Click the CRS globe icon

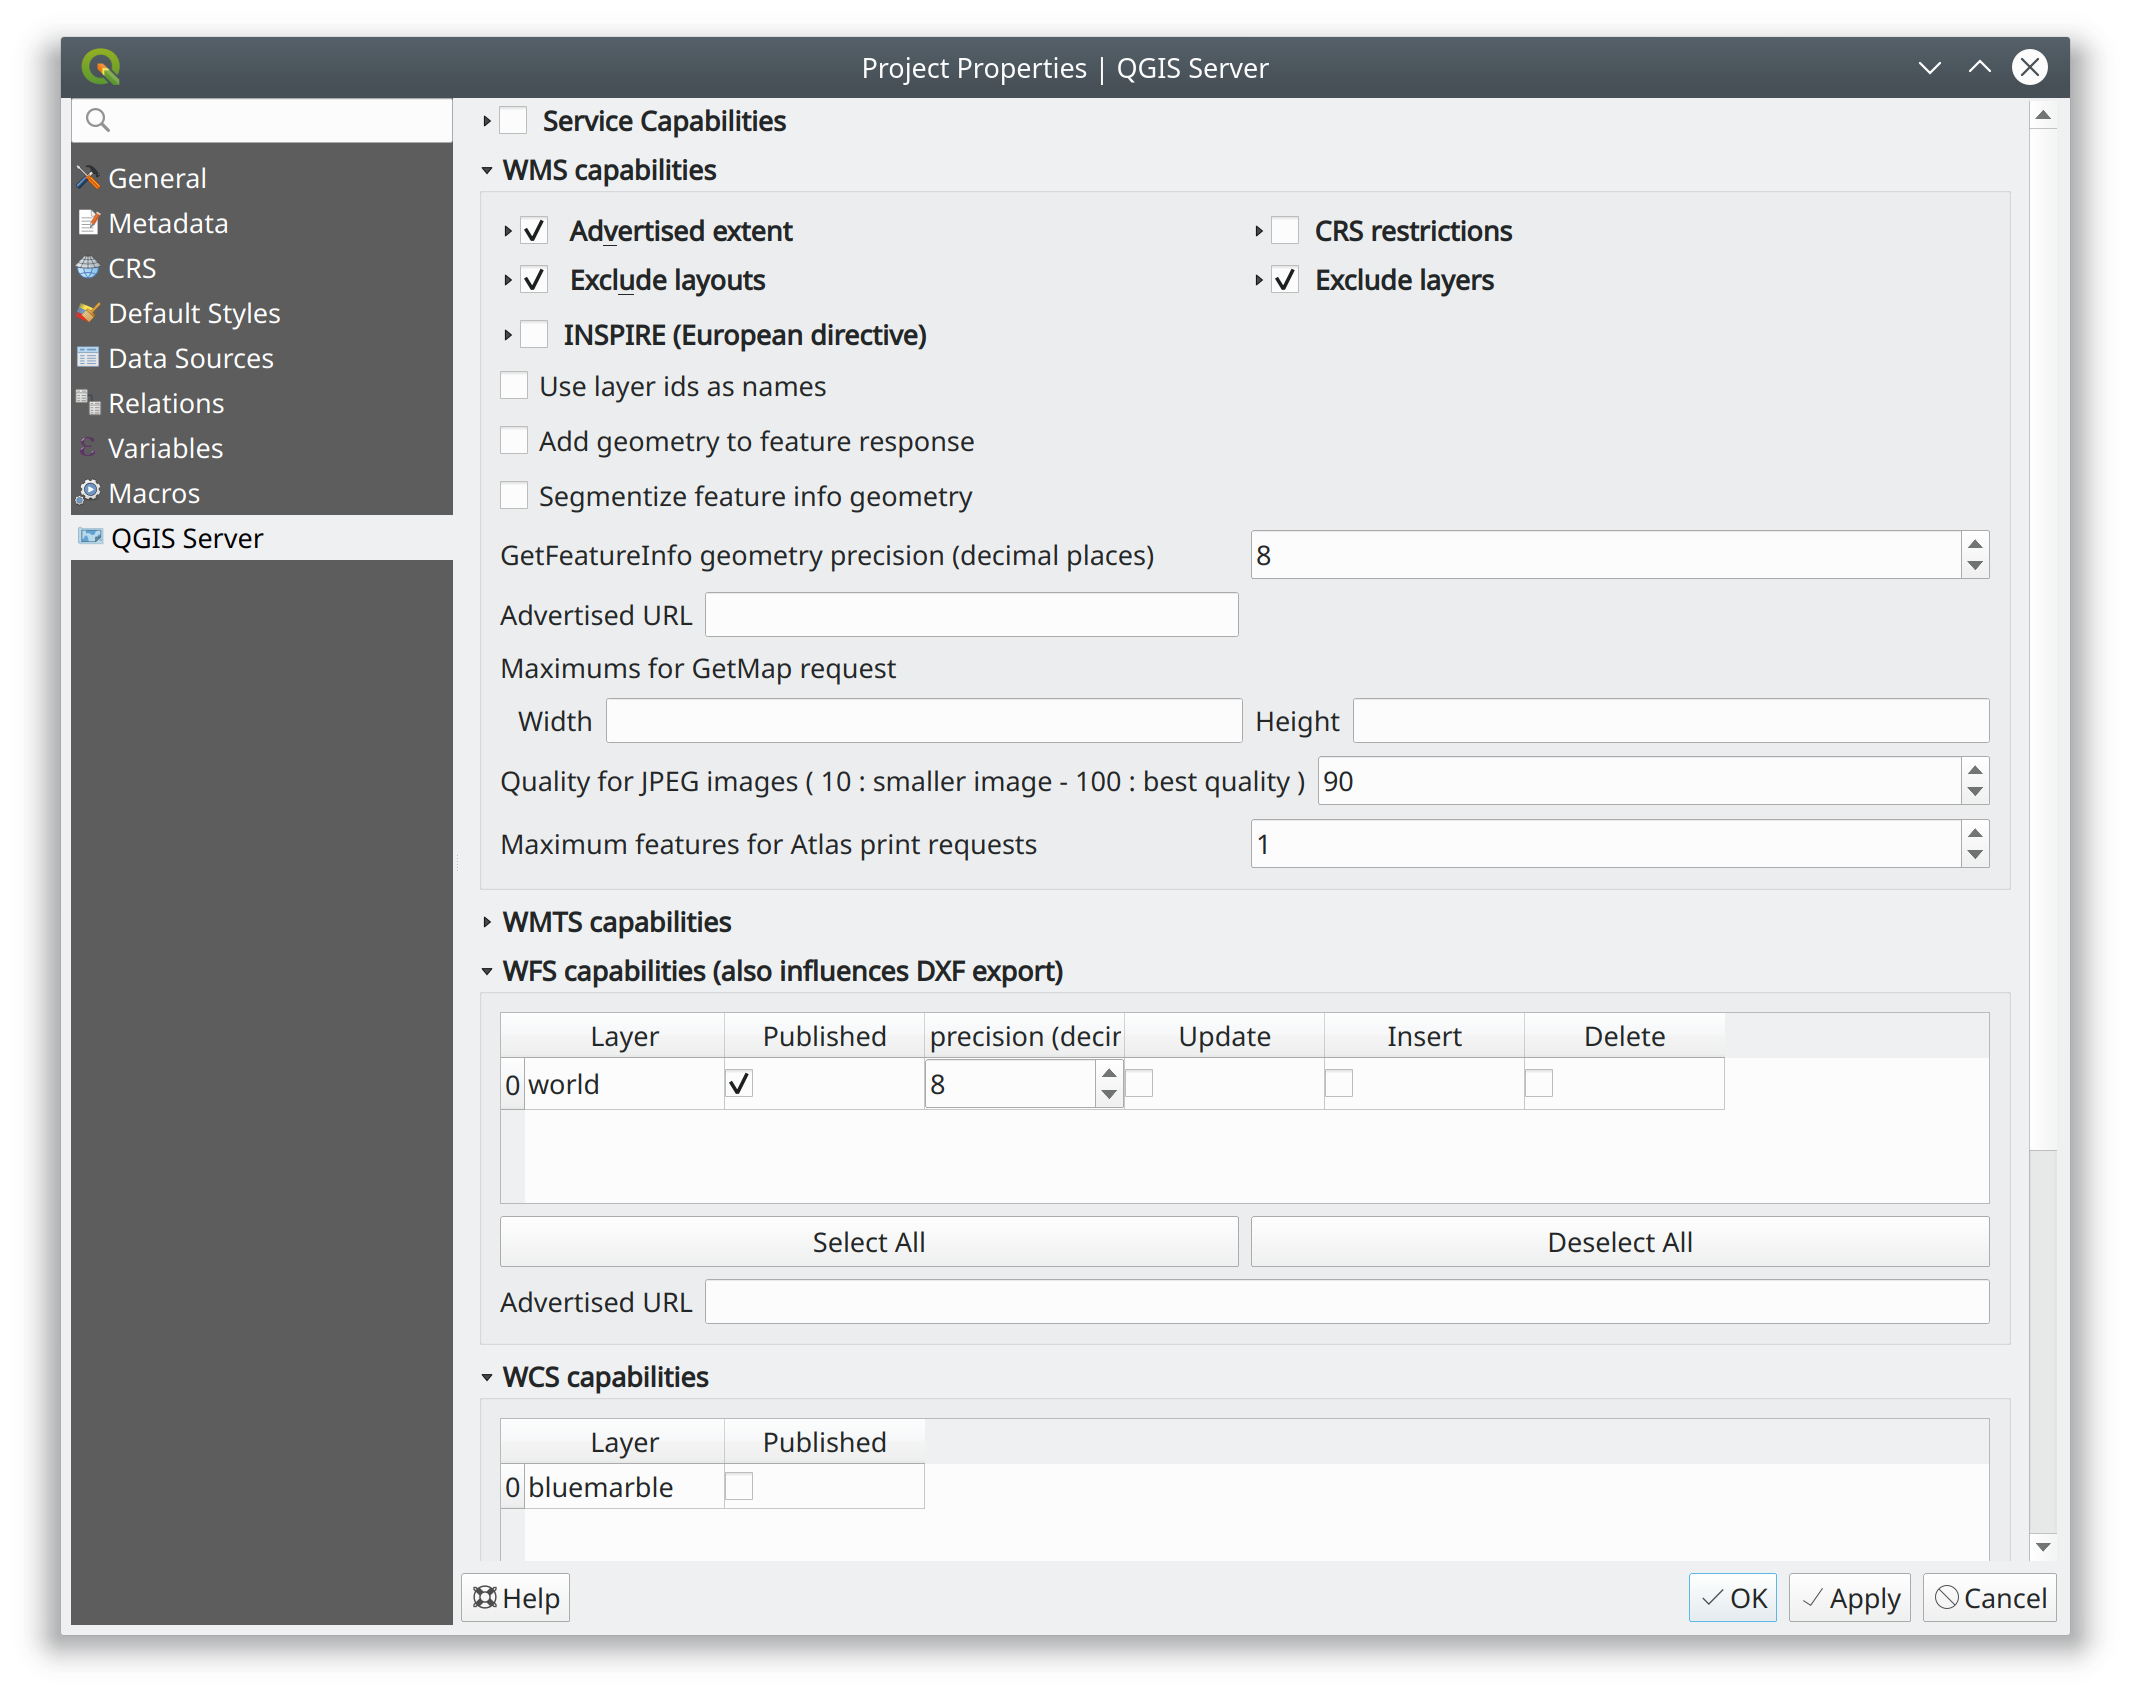88,267
